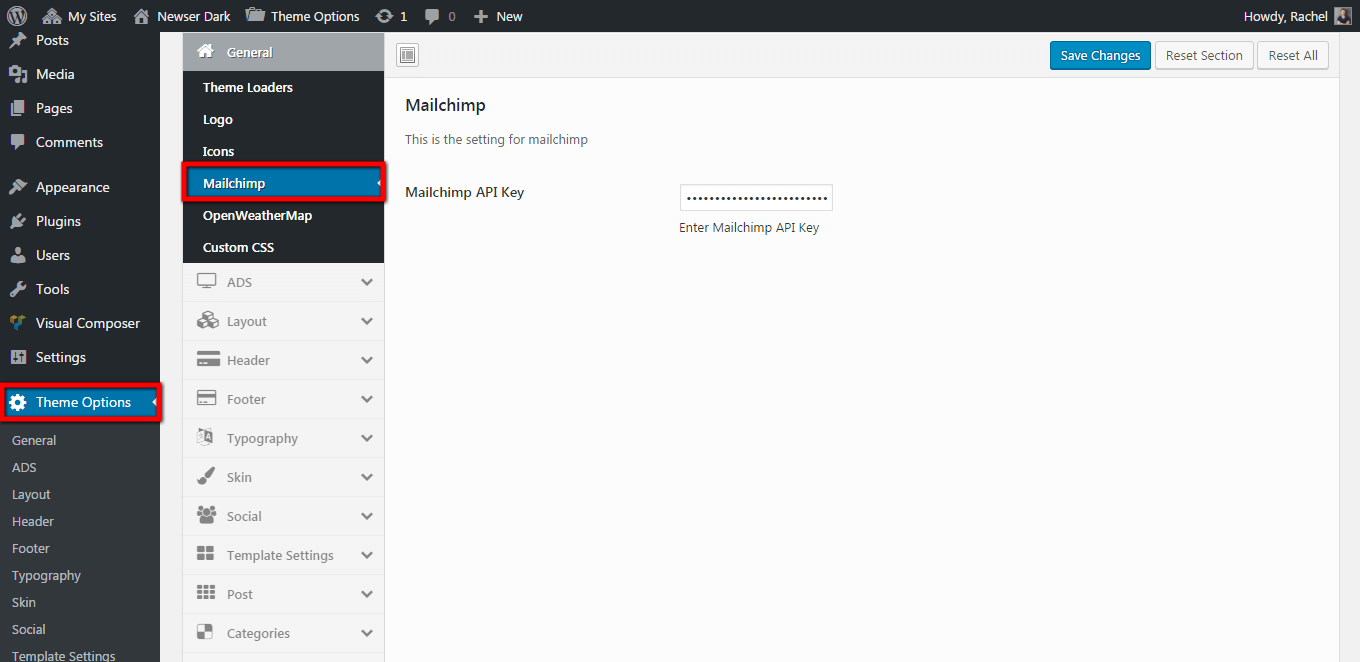Expand the ADS section
The height and width of the screenshot is (662, 1360).
coord(283,283)
